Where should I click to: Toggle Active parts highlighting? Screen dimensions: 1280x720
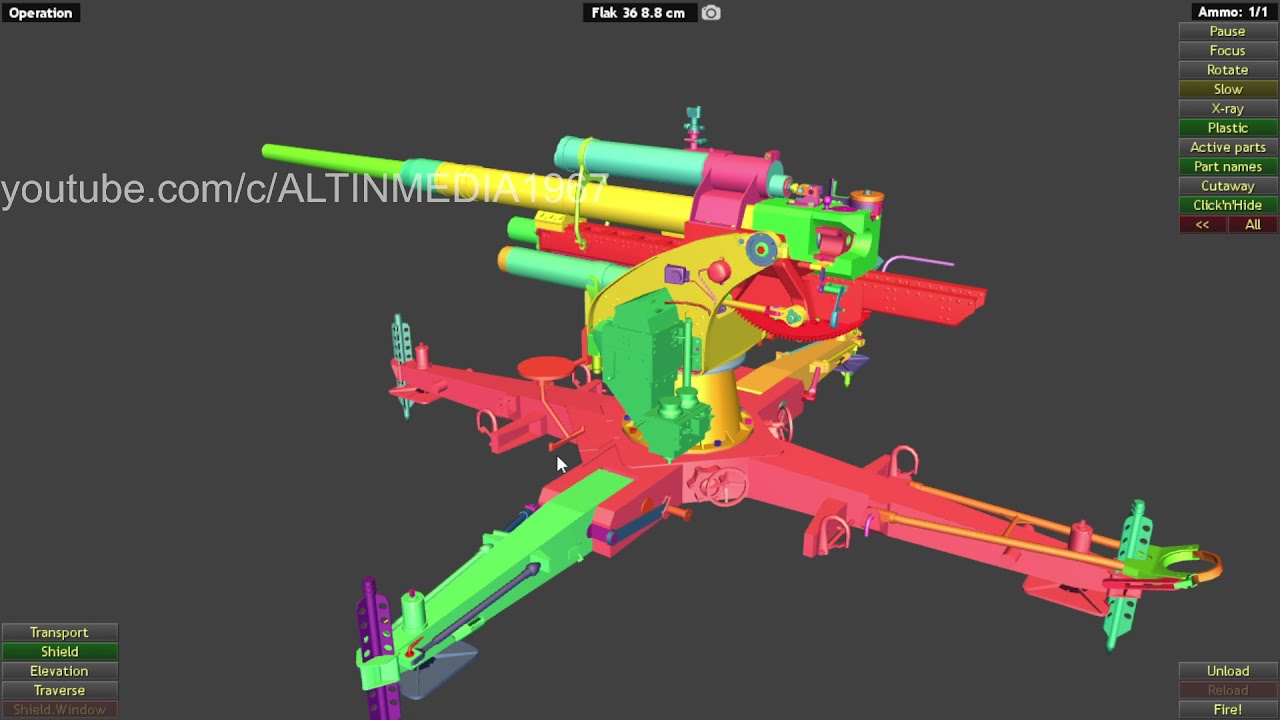pos(1227,147)
